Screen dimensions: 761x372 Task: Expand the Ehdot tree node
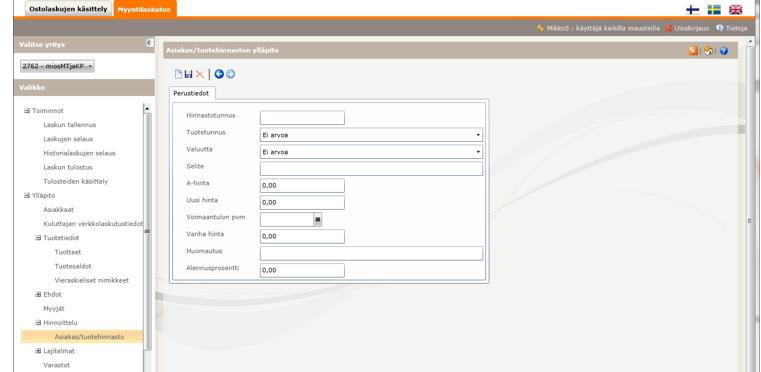[38, 294]
